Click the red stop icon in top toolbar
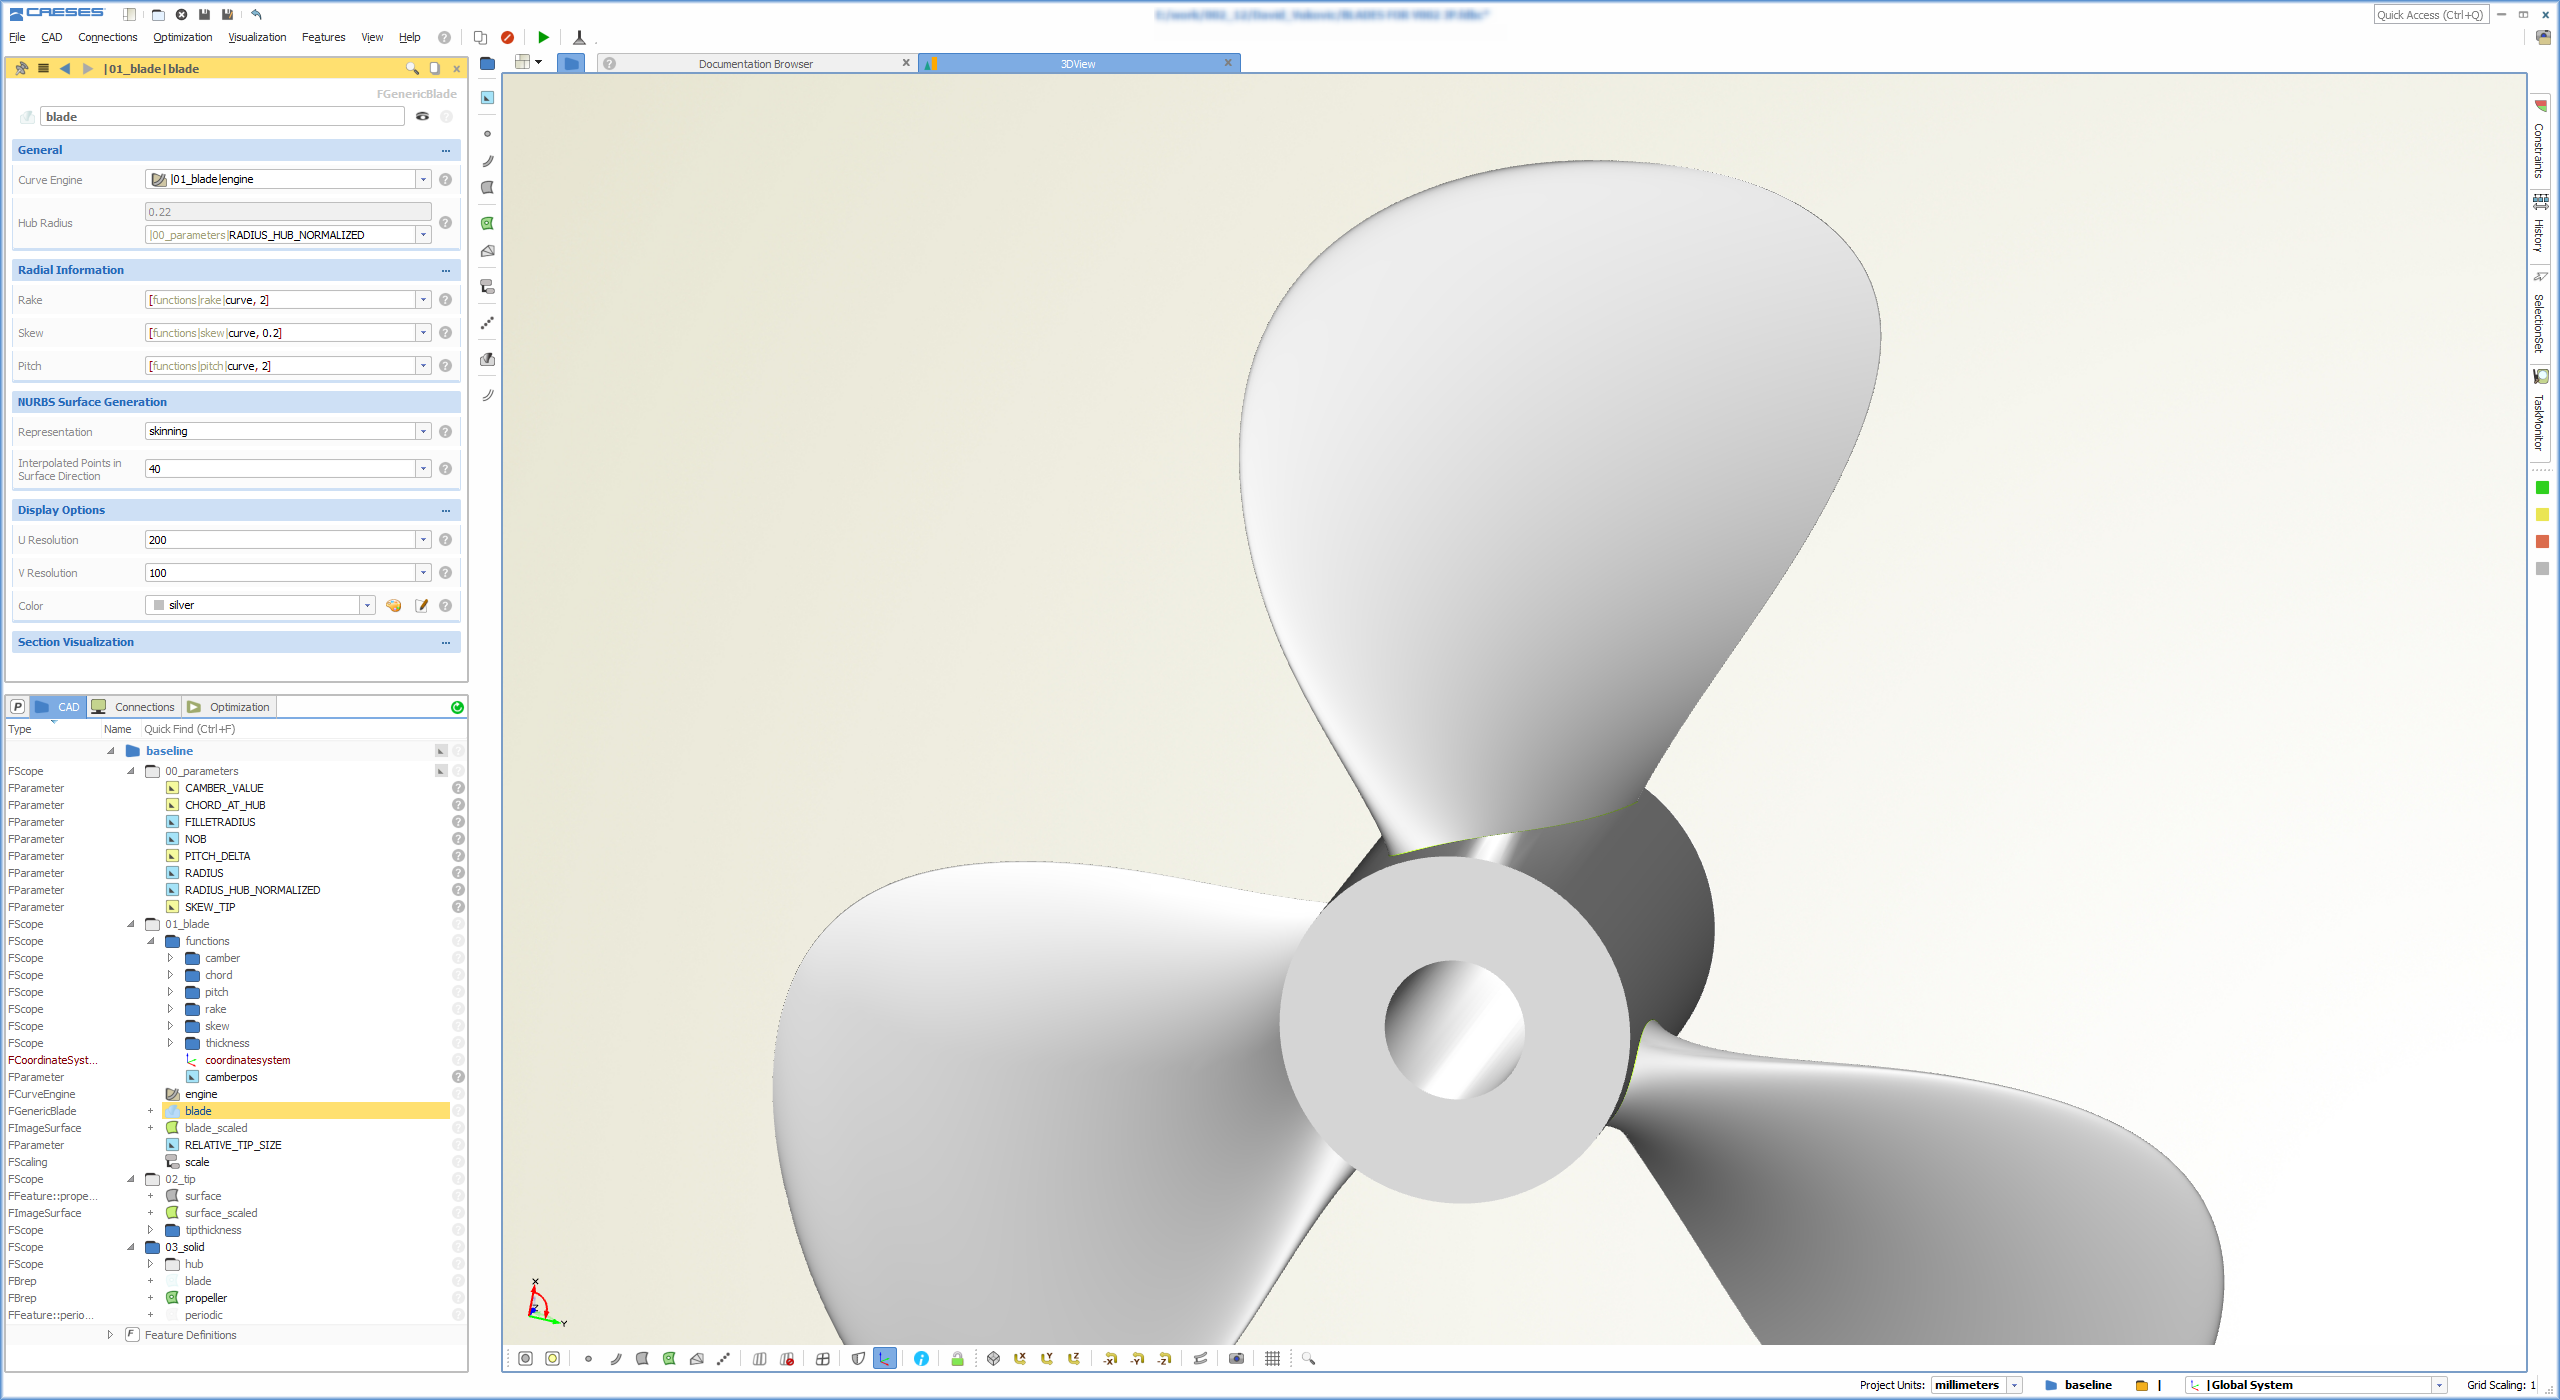 [507, 37]
